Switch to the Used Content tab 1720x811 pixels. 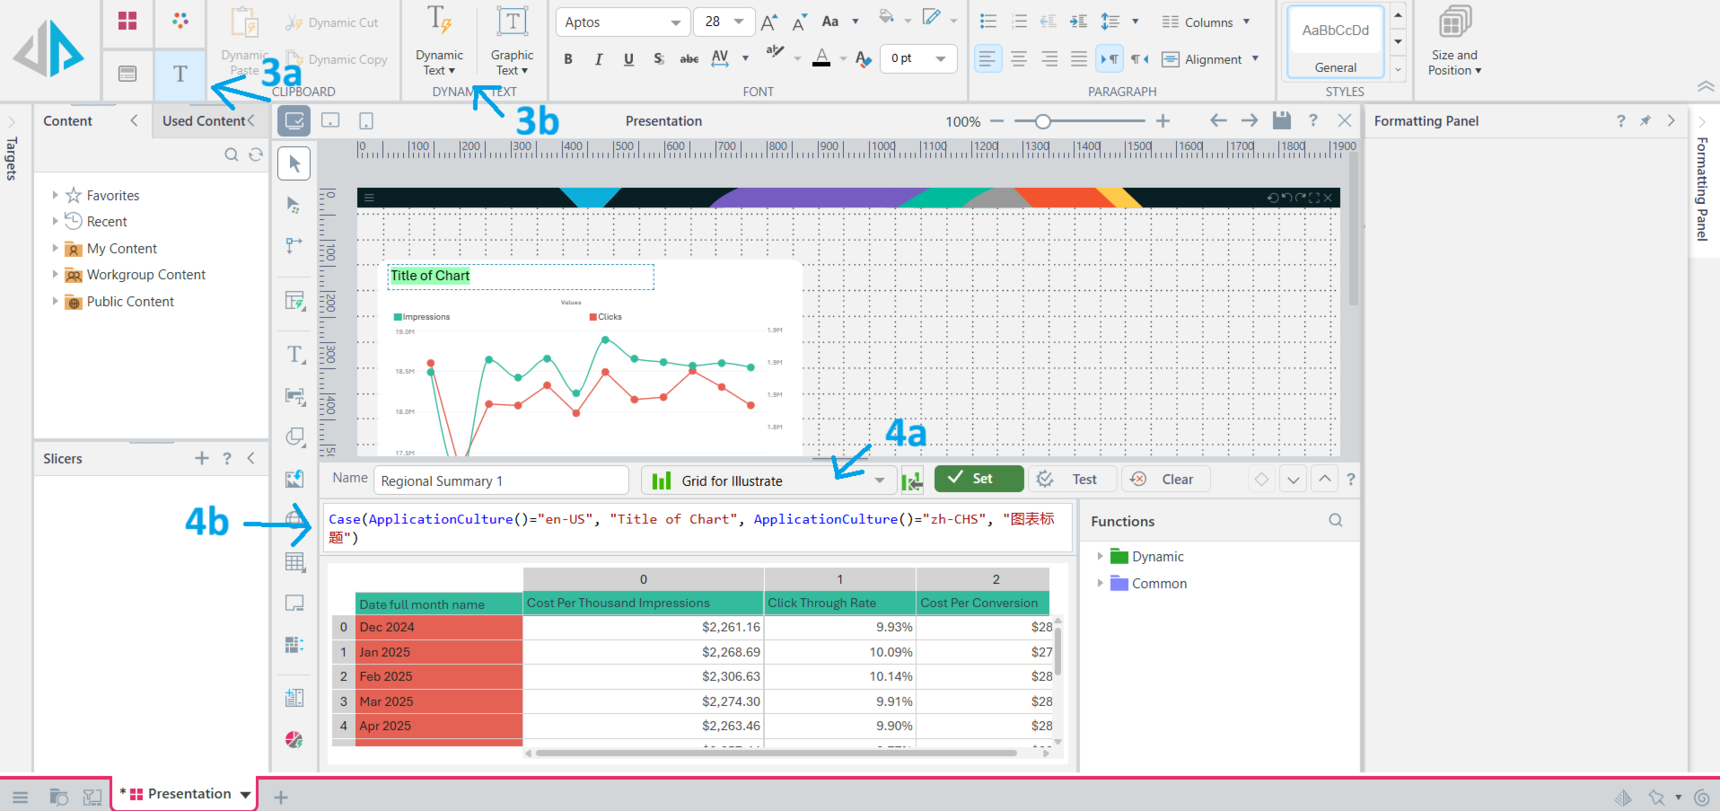(x=203, y=121)
